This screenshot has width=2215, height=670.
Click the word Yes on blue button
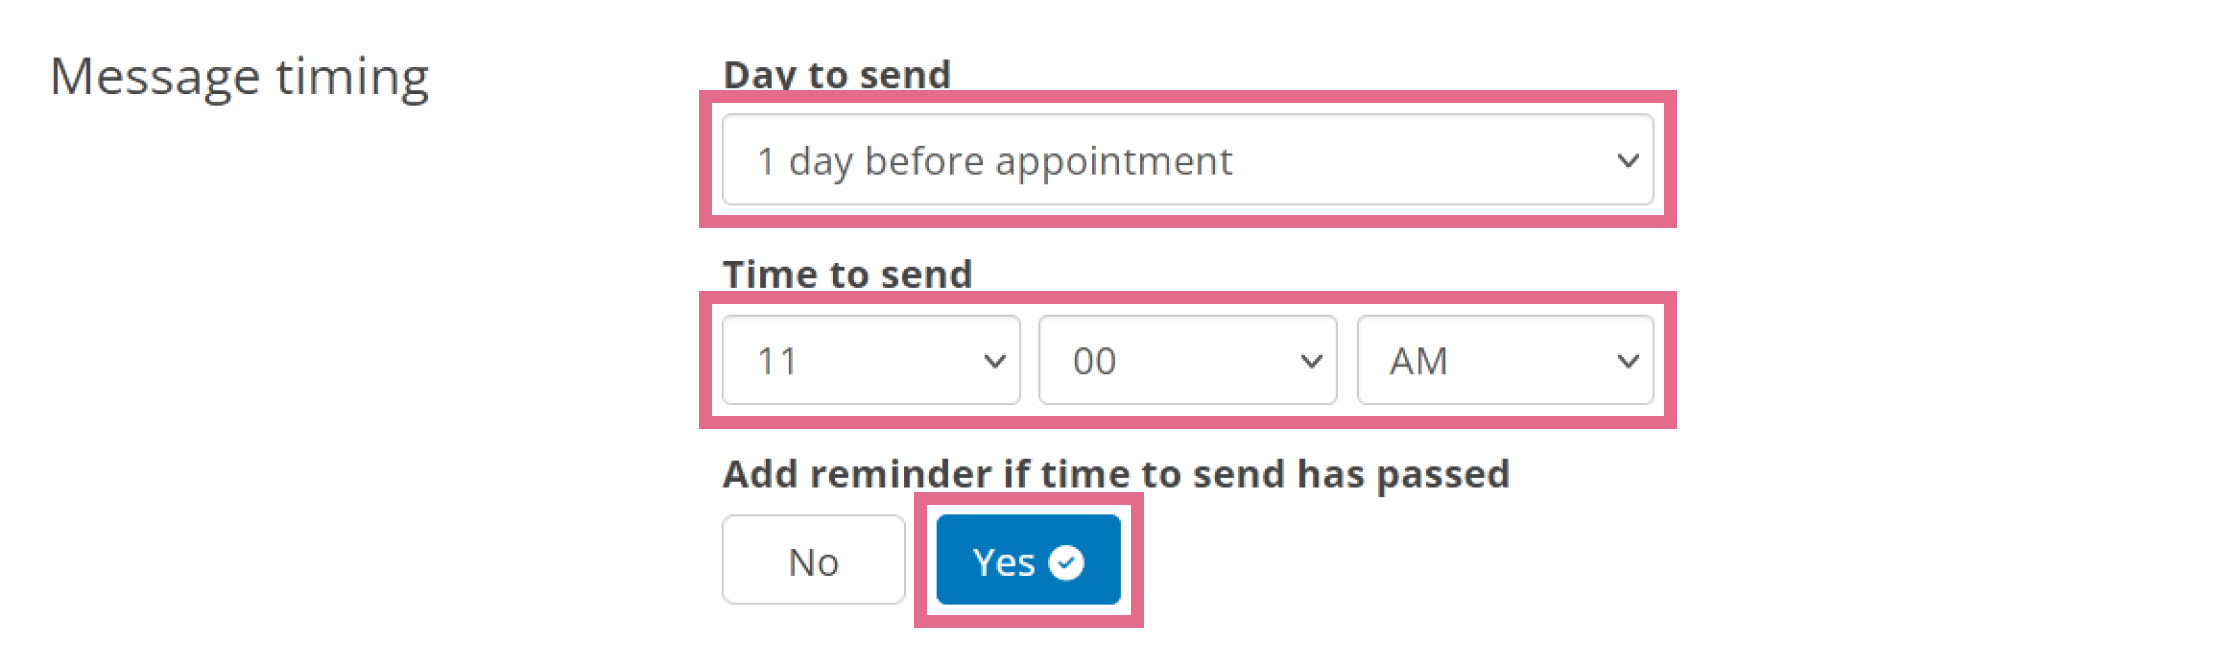pos(1003,562)
